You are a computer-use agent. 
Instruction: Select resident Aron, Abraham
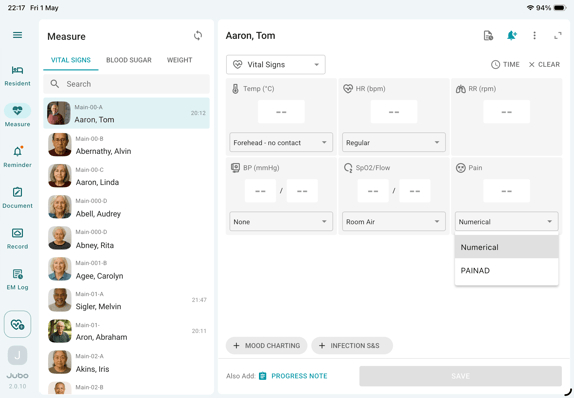coord(126,331)
